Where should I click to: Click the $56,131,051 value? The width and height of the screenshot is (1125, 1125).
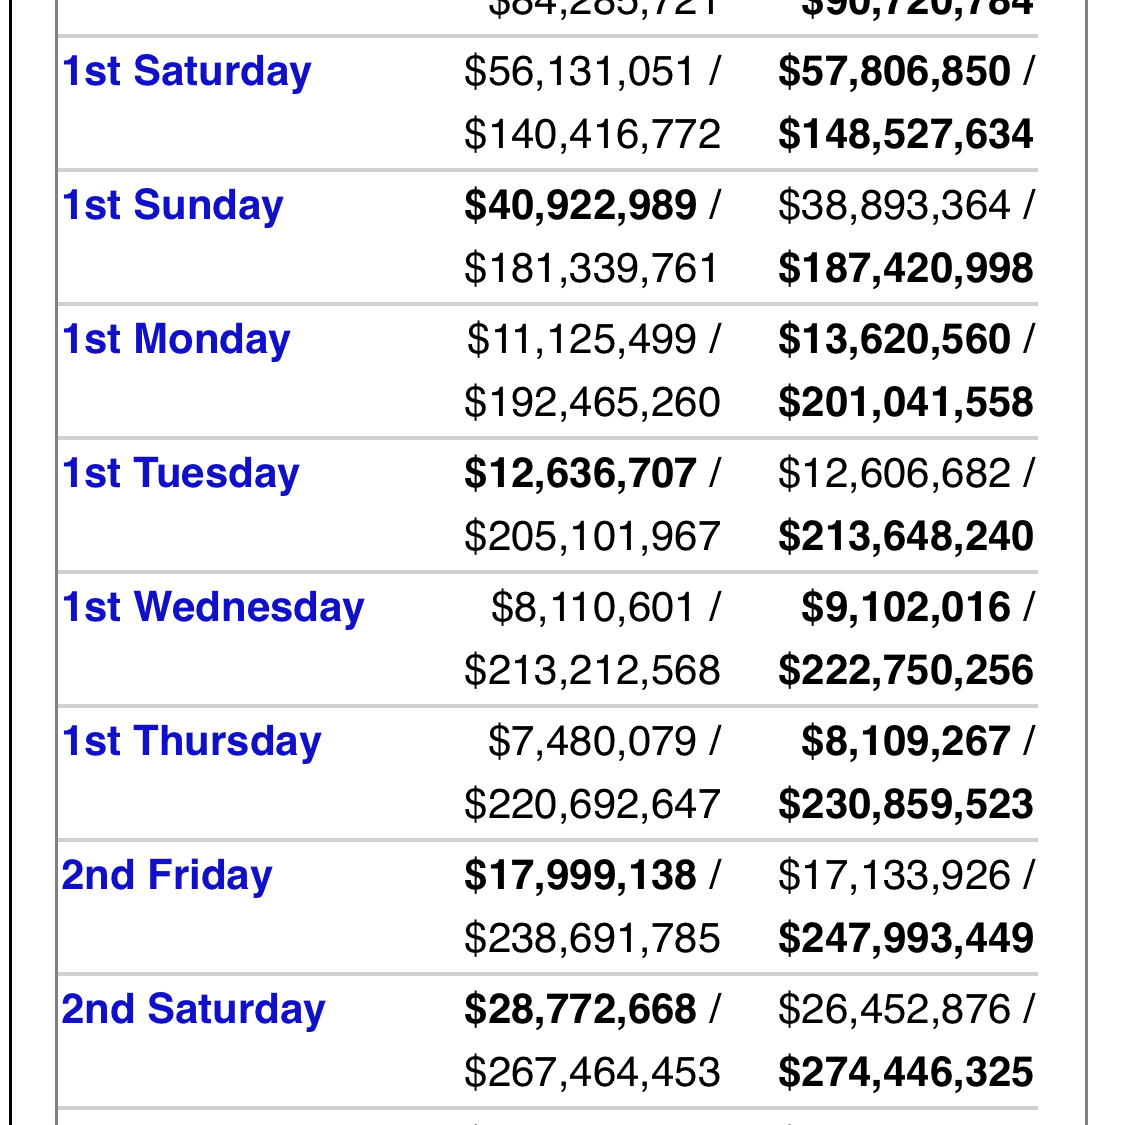pyautogui.click(x=579, y=72)
